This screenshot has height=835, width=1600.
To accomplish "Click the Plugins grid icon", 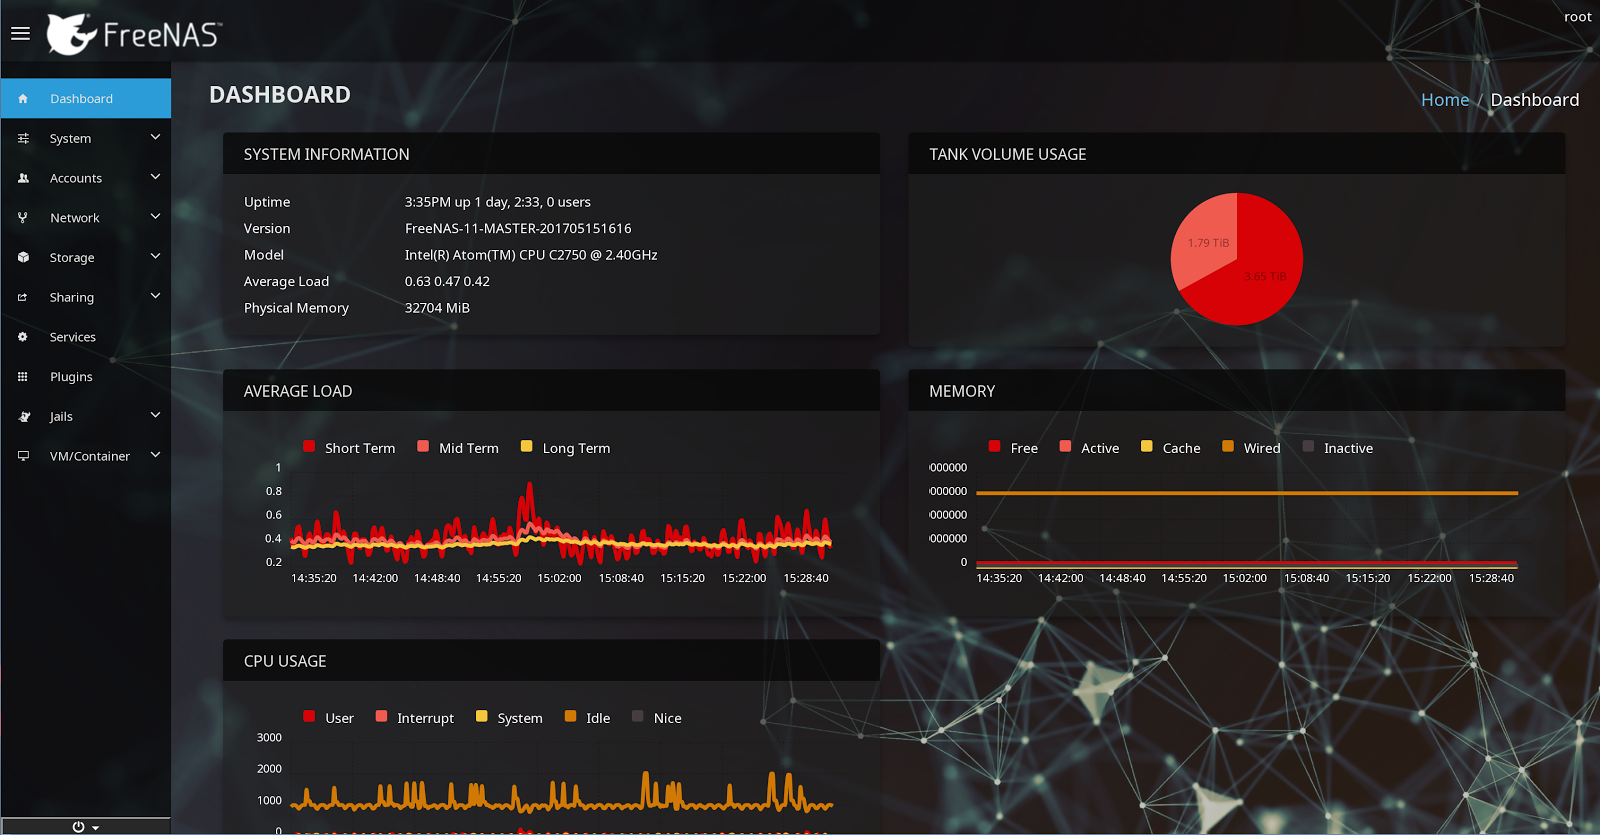I will click(x=23, y=377).
